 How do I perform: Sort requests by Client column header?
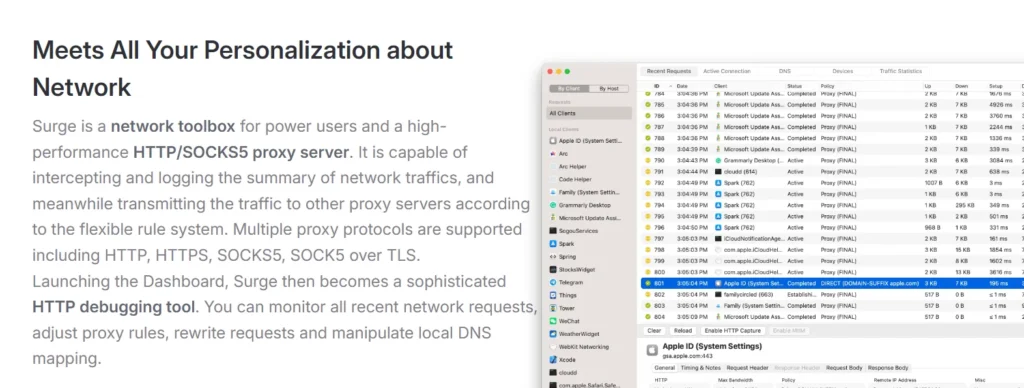(x=720, y=86)
